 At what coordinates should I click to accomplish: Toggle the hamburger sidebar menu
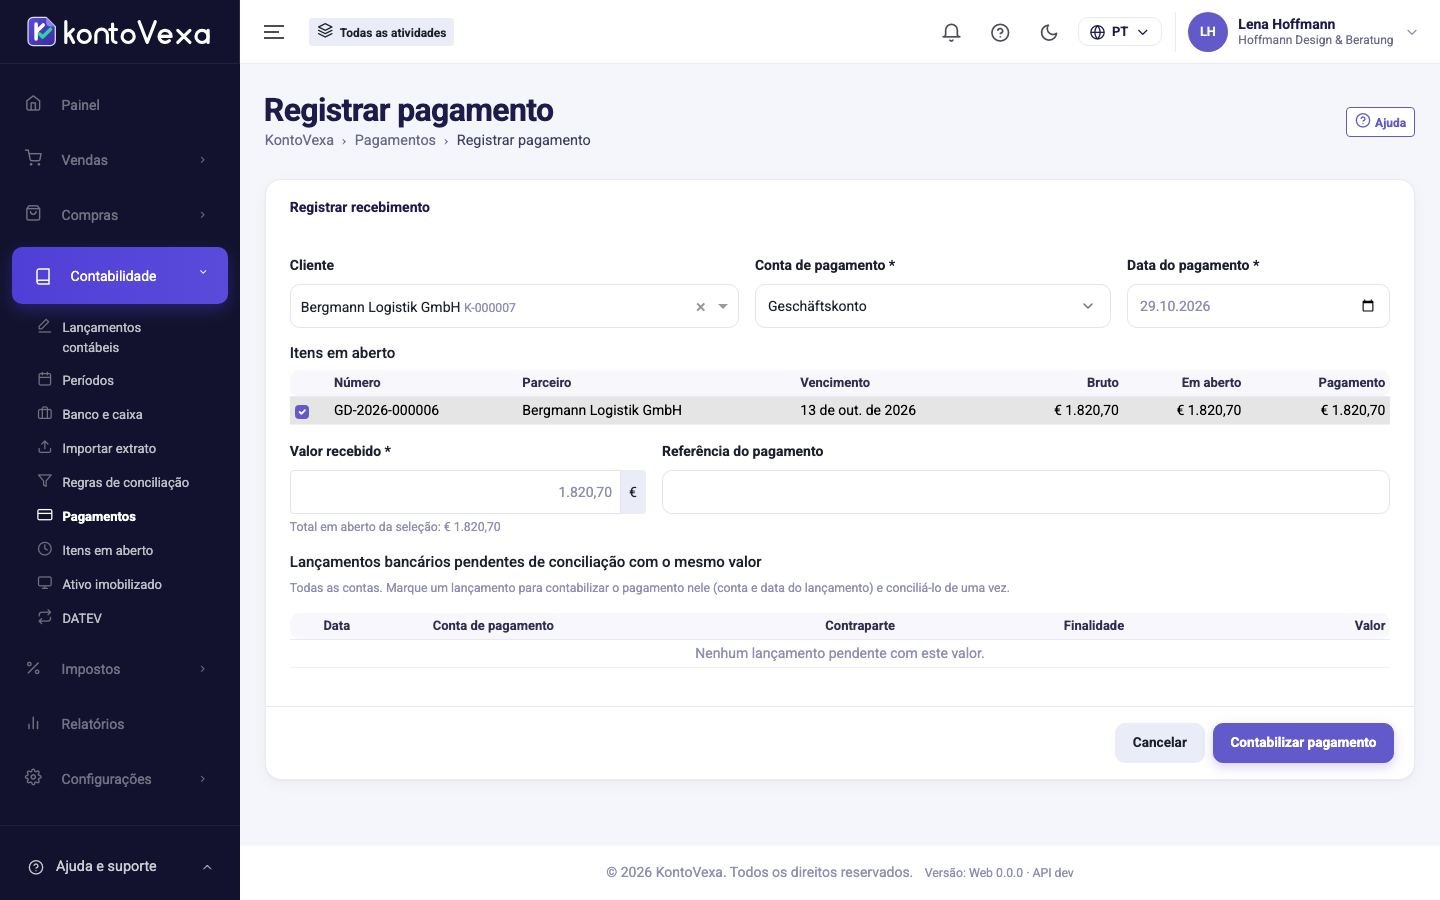[274, 32]
